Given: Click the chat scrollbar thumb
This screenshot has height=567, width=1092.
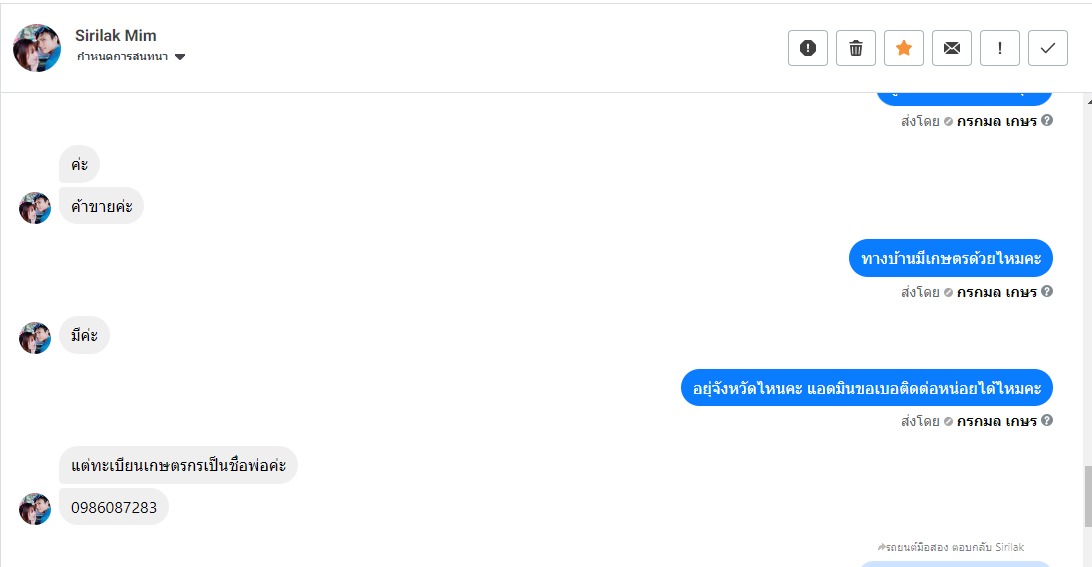Looking at the screenshot, I should [1085, 496].
